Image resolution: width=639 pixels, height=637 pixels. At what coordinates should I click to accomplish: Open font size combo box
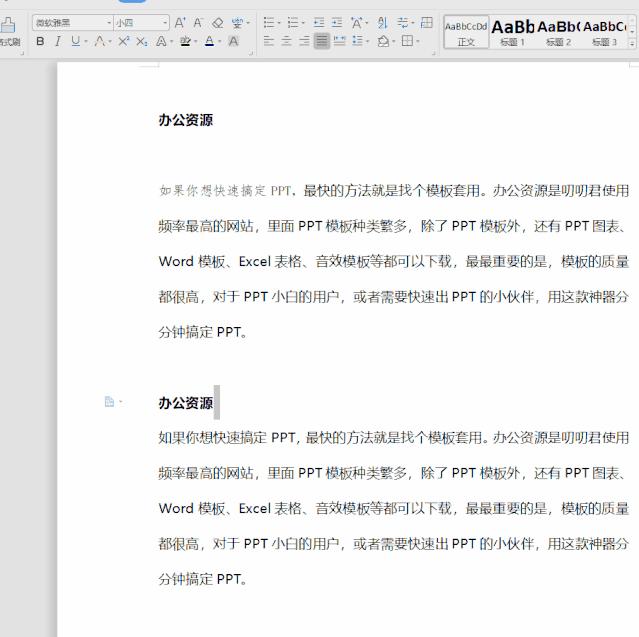click(141, 23)
